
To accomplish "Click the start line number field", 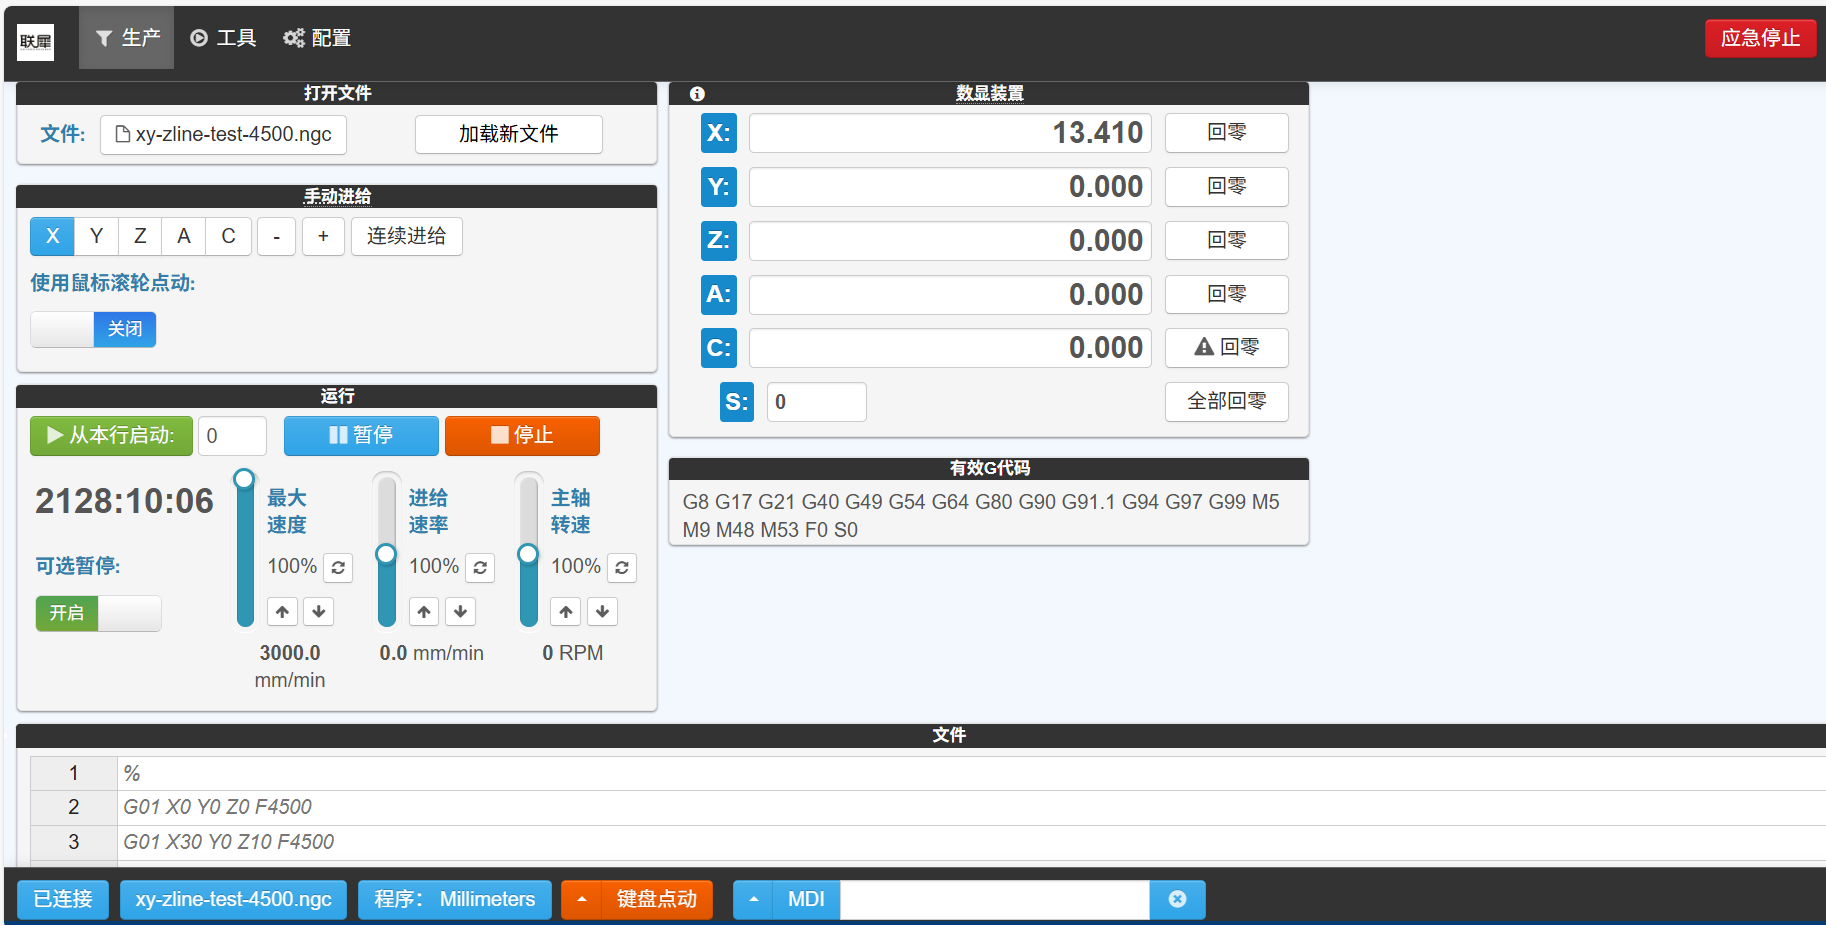I will pyautogui.click(x=233, y=436).
